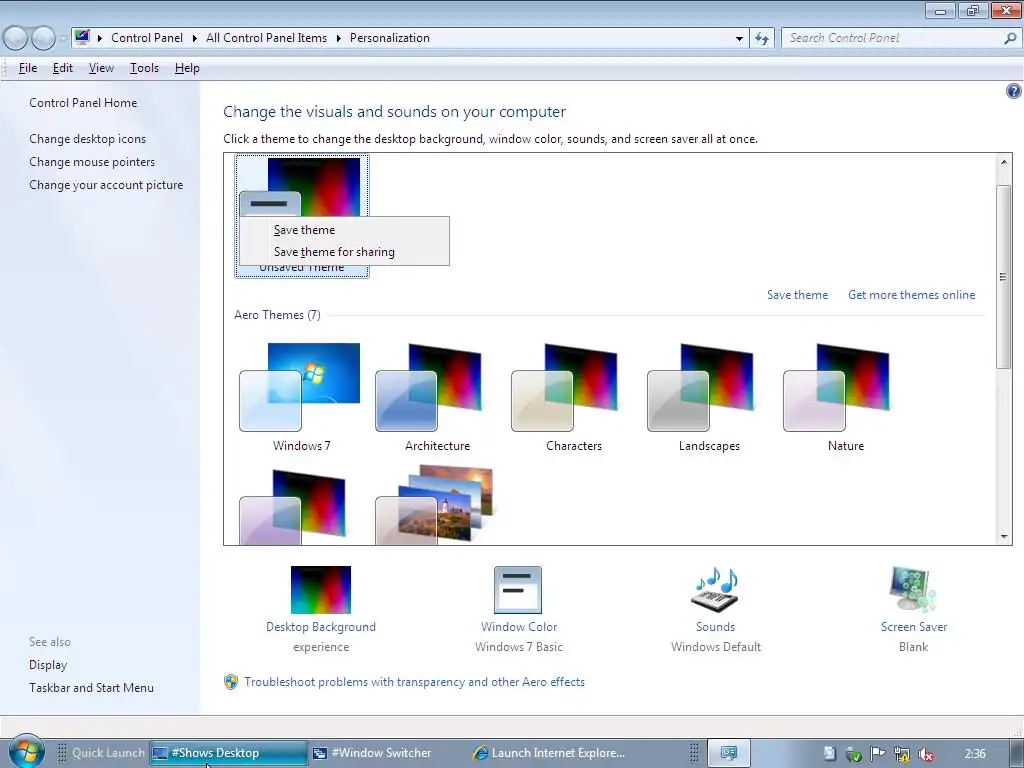
Task: Open the Sounds settings icon
Action: point(715,590)
